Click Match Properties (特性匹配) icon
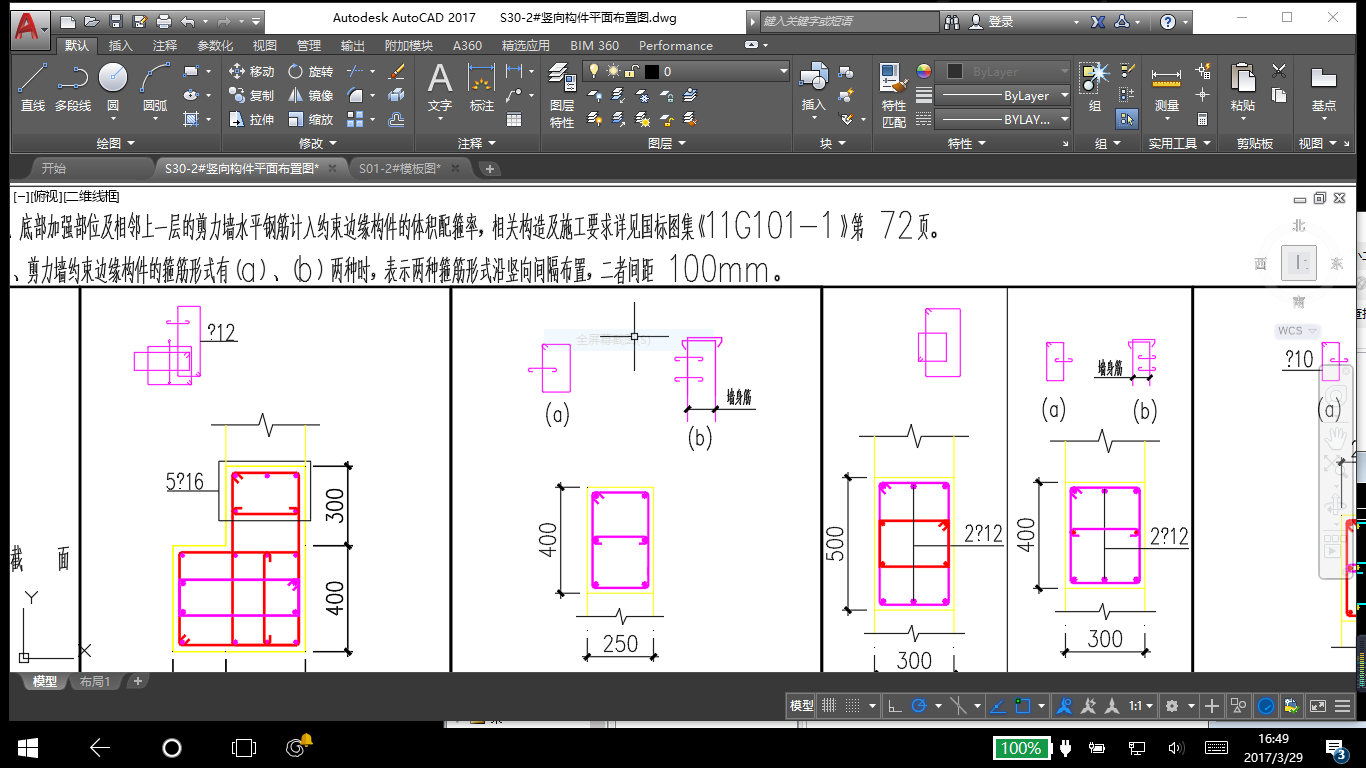 click(x=894, y=95)
